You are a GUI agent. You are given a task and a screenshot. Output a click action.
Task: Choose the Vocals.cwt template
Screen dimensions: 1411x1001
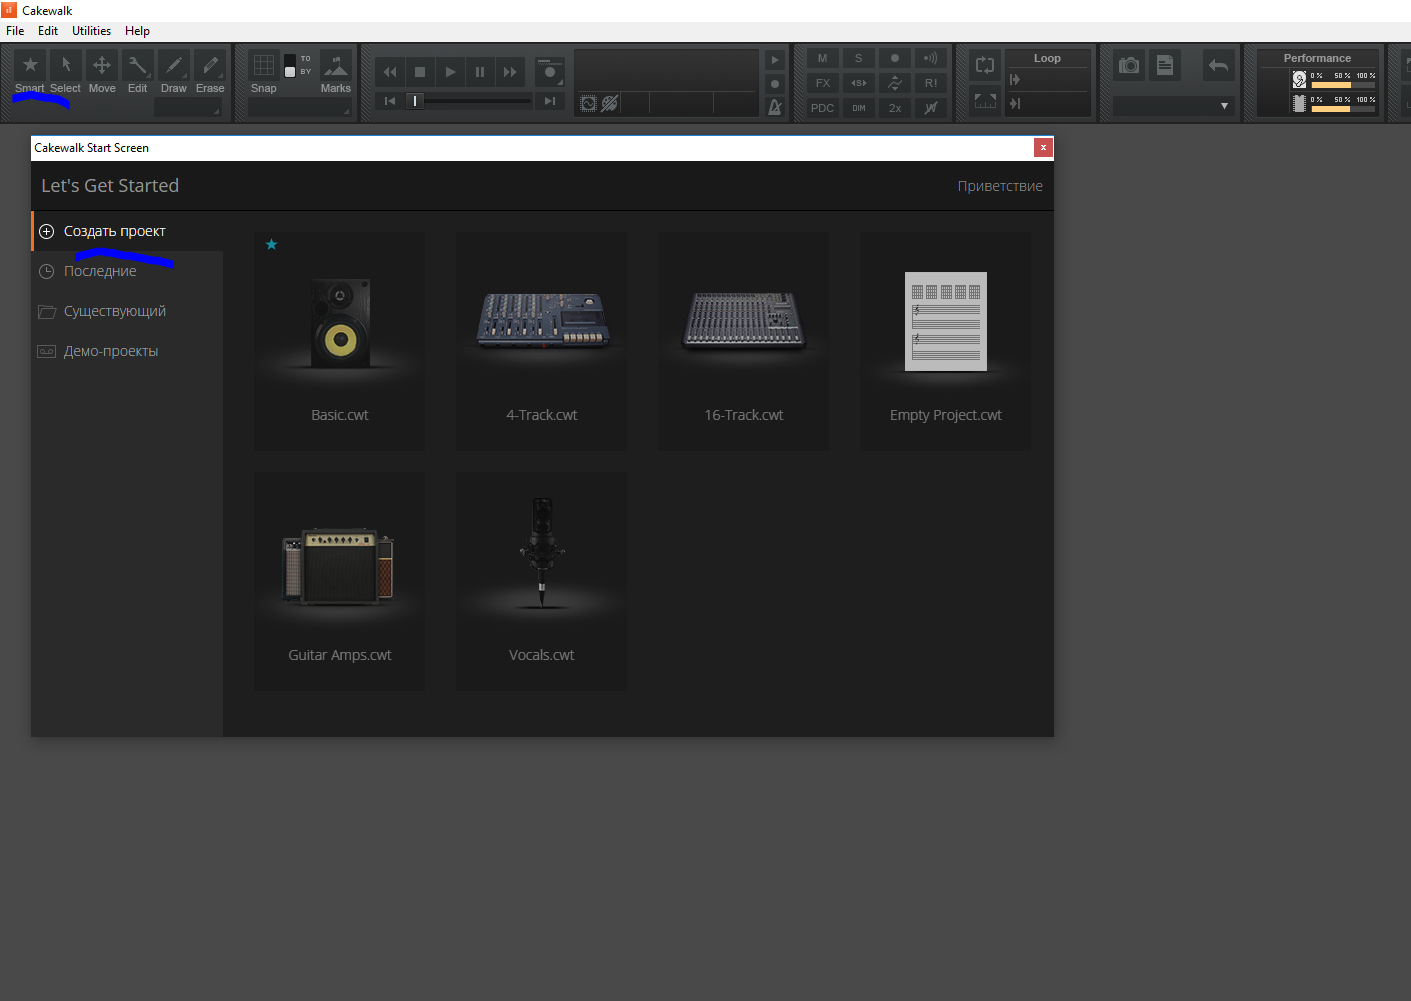(542, 581)
